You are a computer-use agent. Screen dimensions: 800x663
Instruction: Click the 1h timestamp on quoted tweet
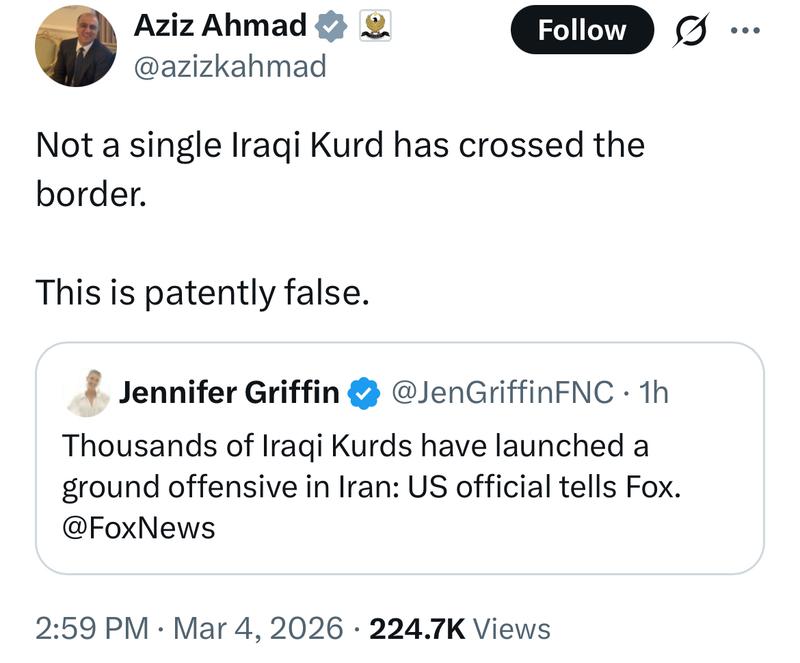[653, 392]
